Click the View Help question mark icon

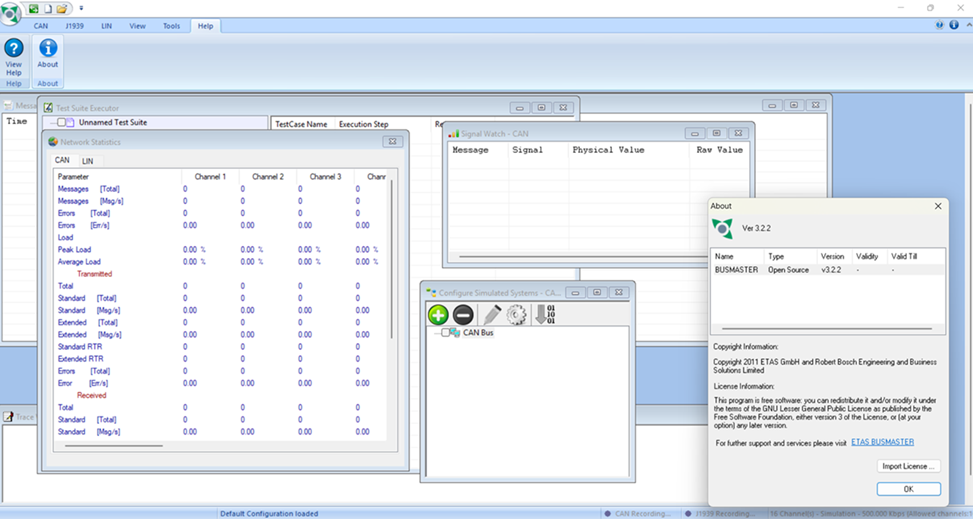(x=14, y=48)
